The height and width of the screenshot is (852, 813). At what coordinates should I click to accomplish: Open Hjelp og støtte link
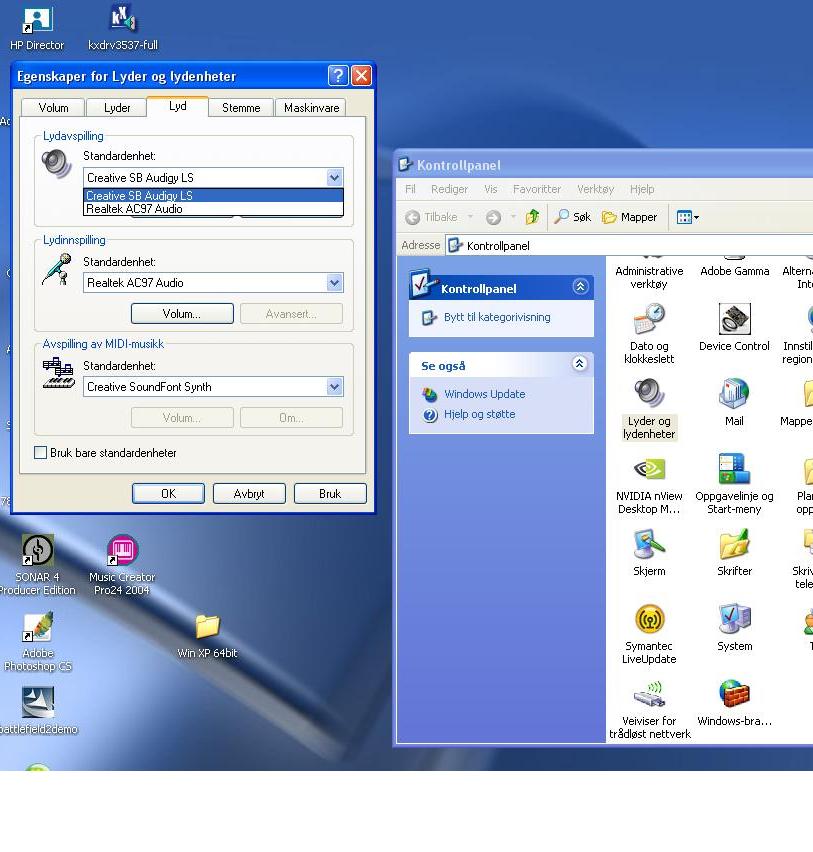(479, 414)
